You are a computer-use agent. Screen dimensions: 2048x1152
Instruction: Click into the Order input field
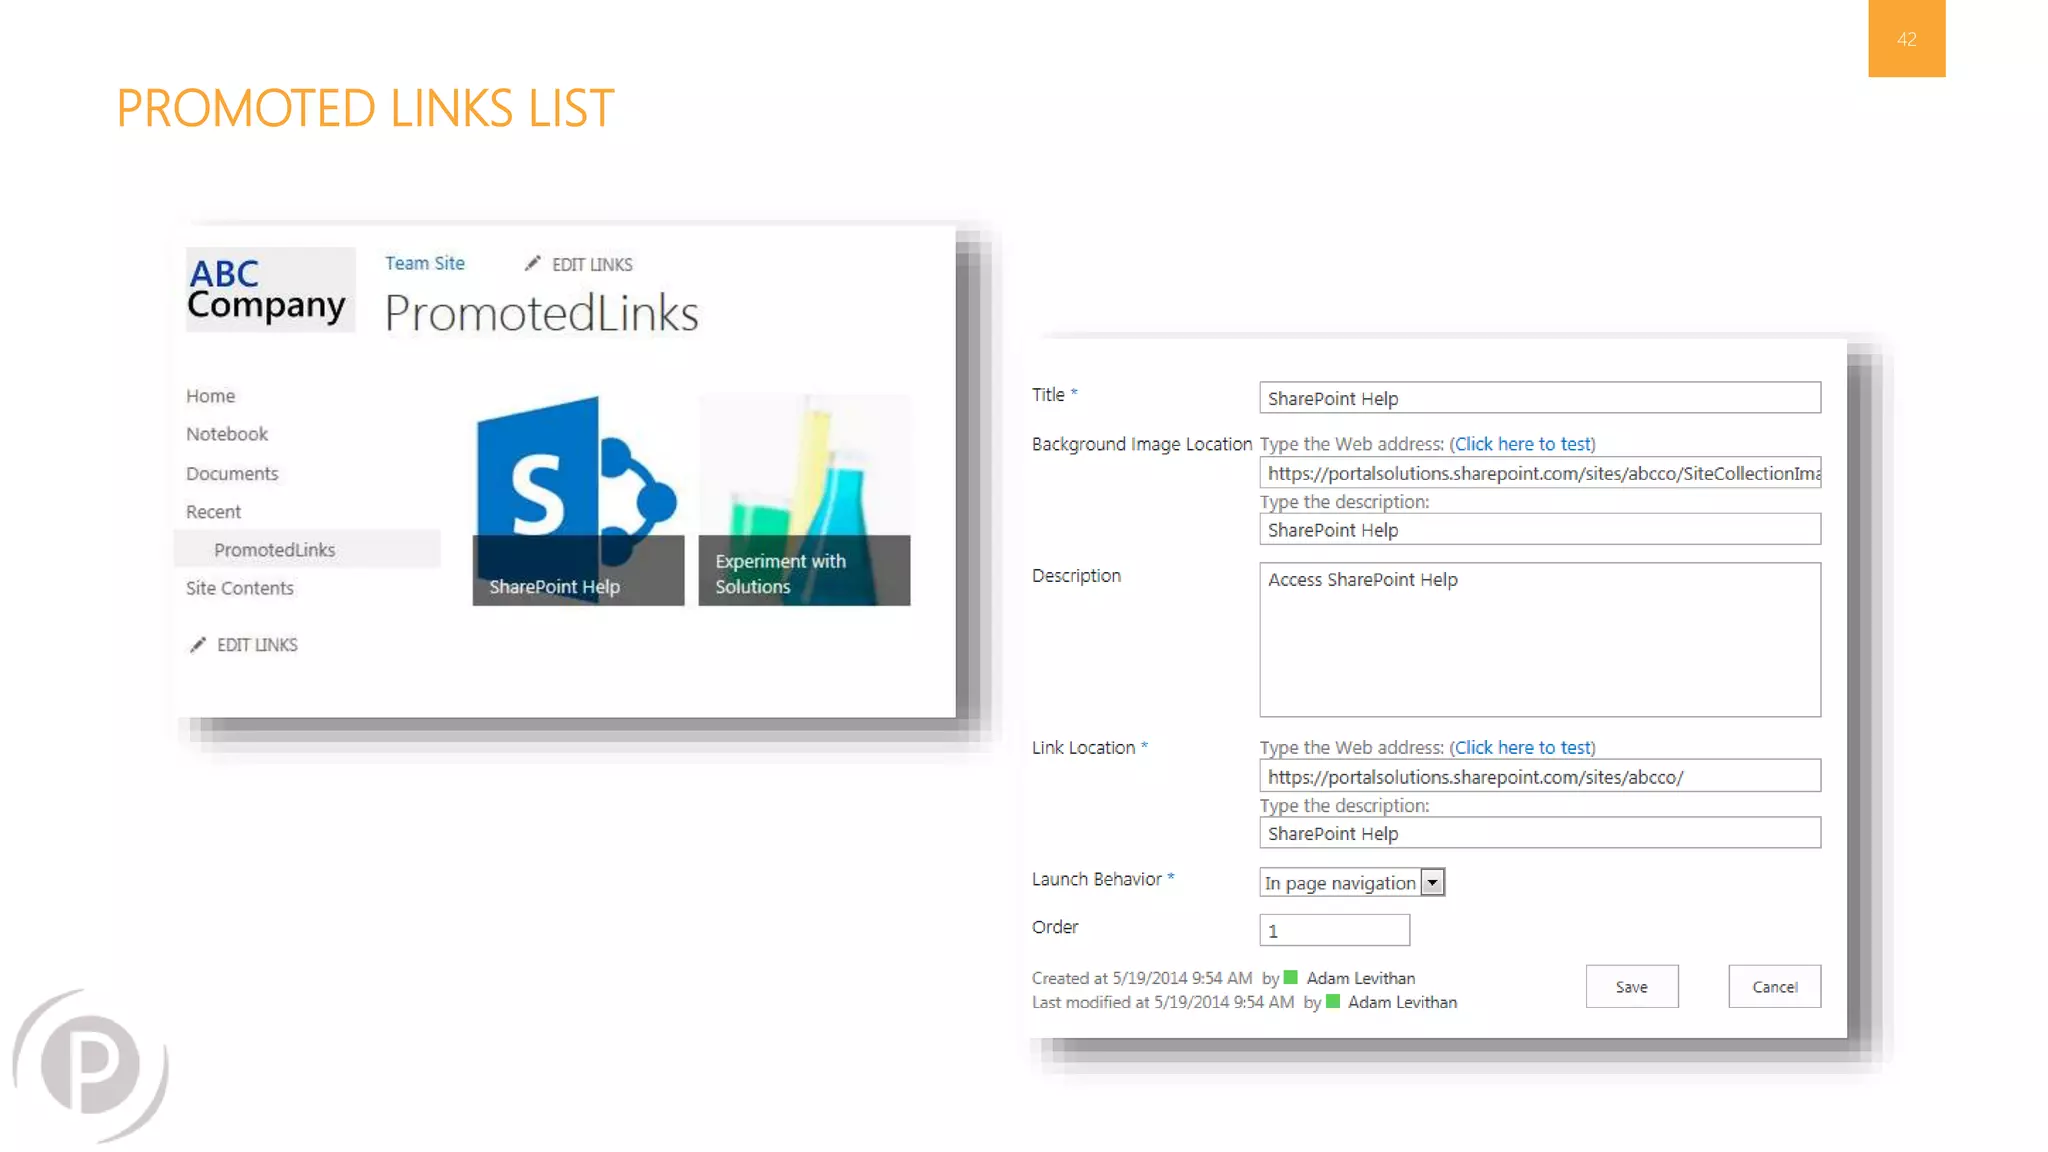point(1334,931)
